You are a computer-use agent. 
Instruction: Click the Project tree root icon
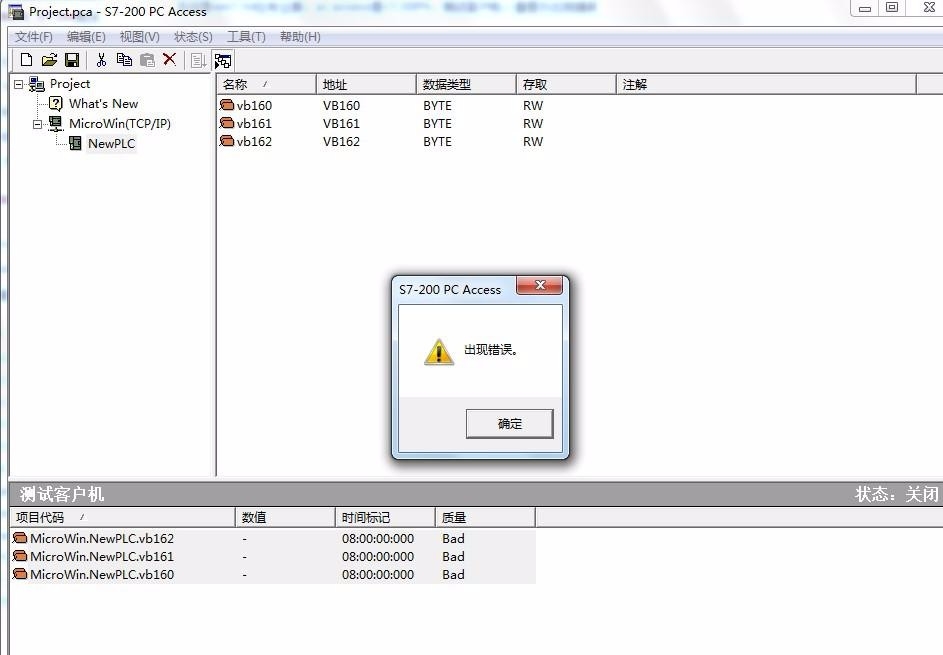coord(37,84)
